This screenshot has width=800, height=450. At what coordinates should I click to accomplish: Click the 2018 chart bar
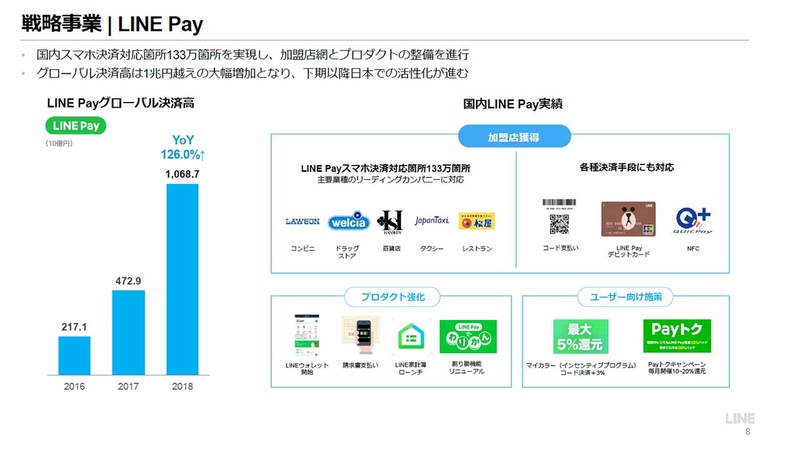click(183, 280)
